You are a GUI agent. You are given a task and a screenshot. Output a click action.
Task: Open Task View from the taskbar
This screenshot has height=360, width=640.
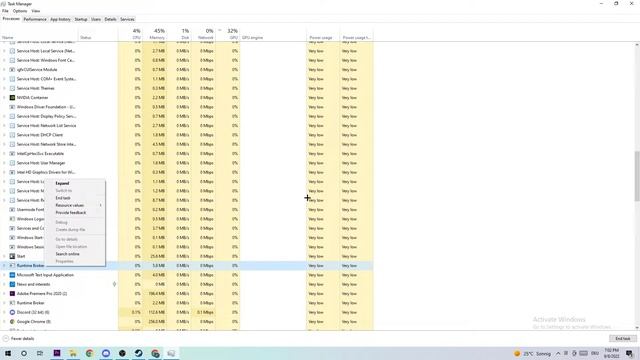(x=40, y=353)
